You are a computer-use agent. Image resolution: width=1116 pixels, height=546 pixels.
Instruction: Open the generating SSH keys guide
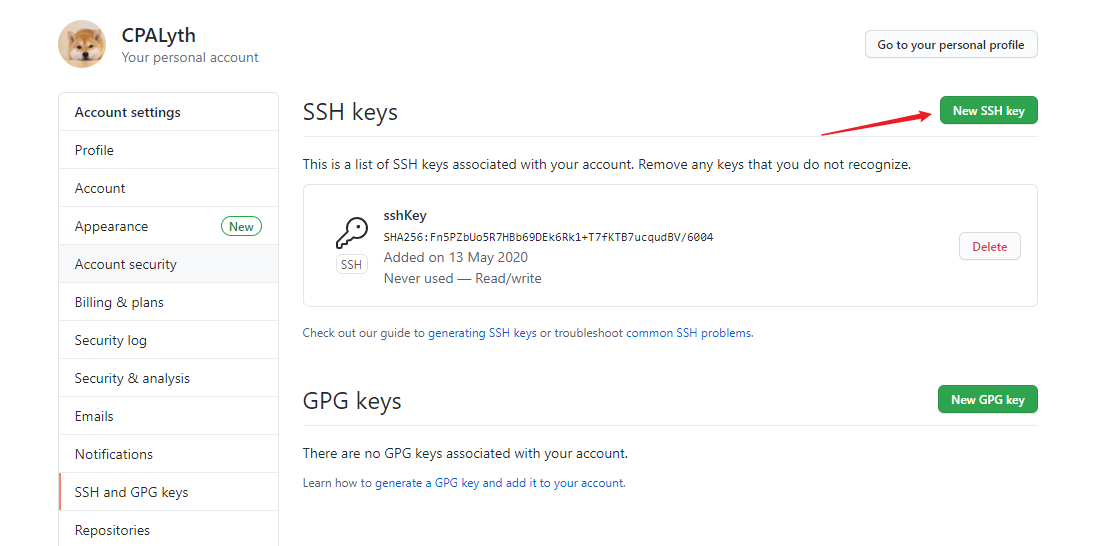click(x=482, y=333)
